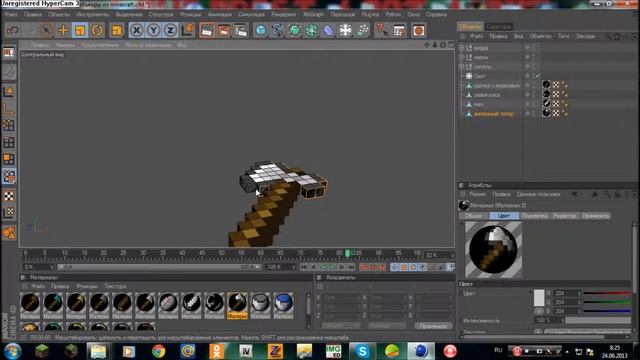The width and height of the screenshot is (640, 360).
Task: Toggle the Z axis lock
Action: pos(171,30)
